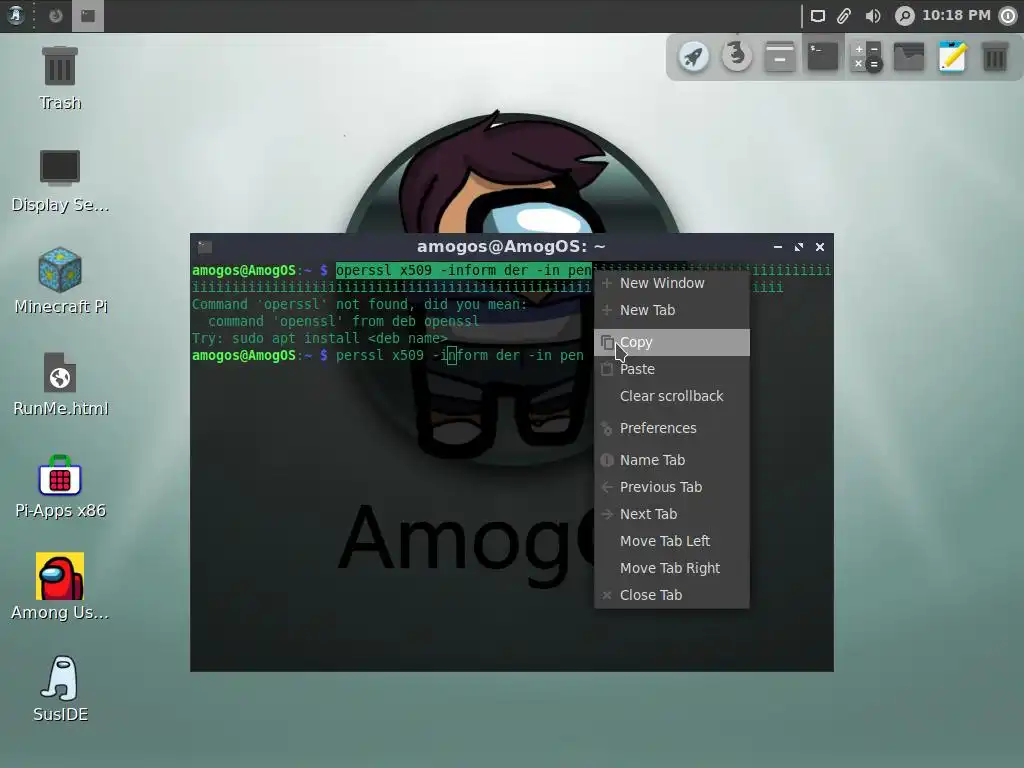The image size is (1024, 768).
Task: Click Copy in the context menu
Action: 672,342
